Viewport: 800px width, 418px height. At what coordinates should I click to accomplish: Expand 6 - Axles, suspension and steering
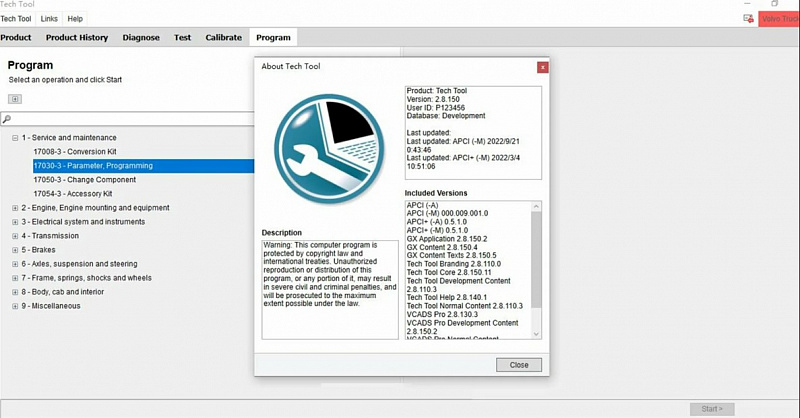pyautogui.click(x=15, y=264)
